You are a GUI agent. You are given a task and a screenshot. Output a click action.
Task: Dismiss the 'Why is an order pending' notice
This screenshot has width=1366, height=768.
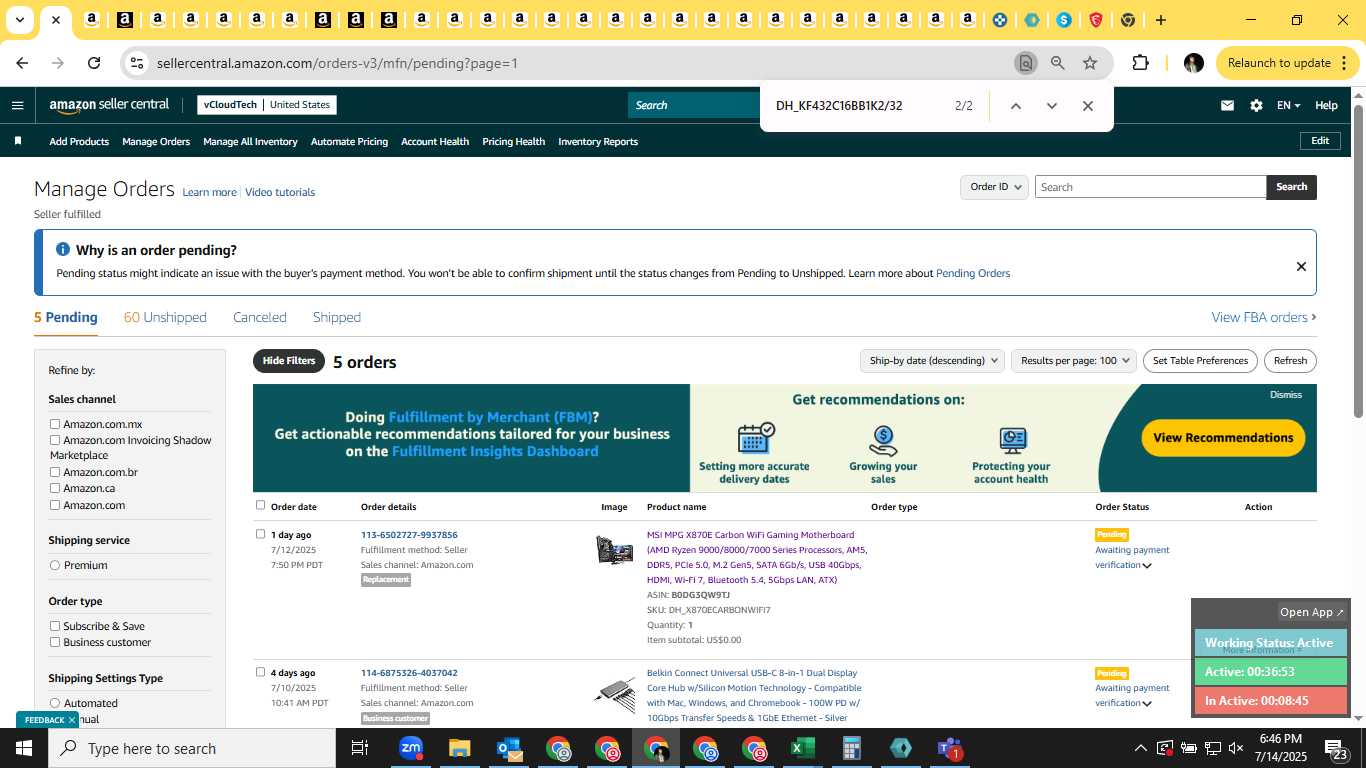click(1301, 266)
